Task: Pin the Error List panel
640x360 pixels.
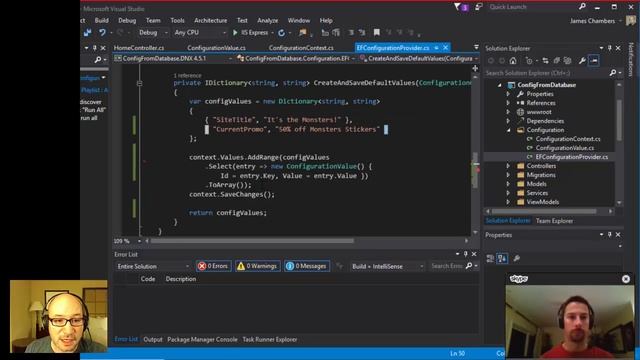Action: point(465,254)
